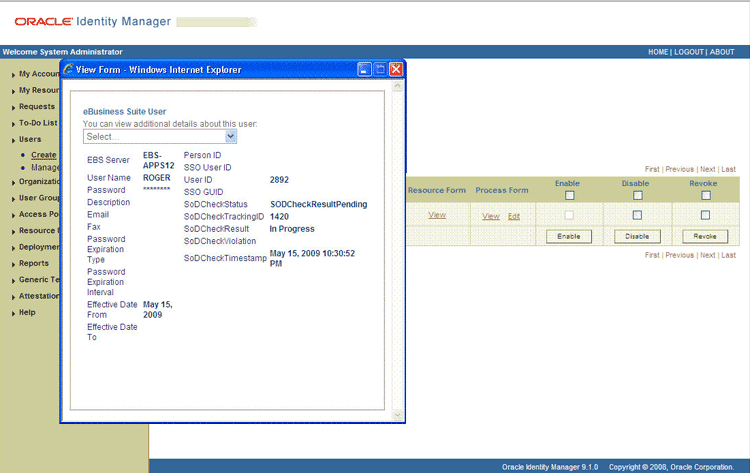Maximize the View Form window
Image resolution: width=750 pixels, height=473 pixels.
(380, 70)
